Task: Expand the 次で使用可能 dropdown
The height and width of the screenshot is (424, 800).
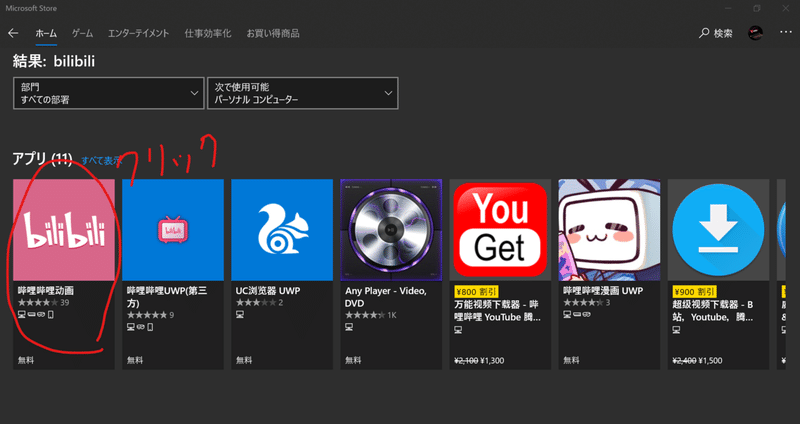Action: [x=303, y=93]
